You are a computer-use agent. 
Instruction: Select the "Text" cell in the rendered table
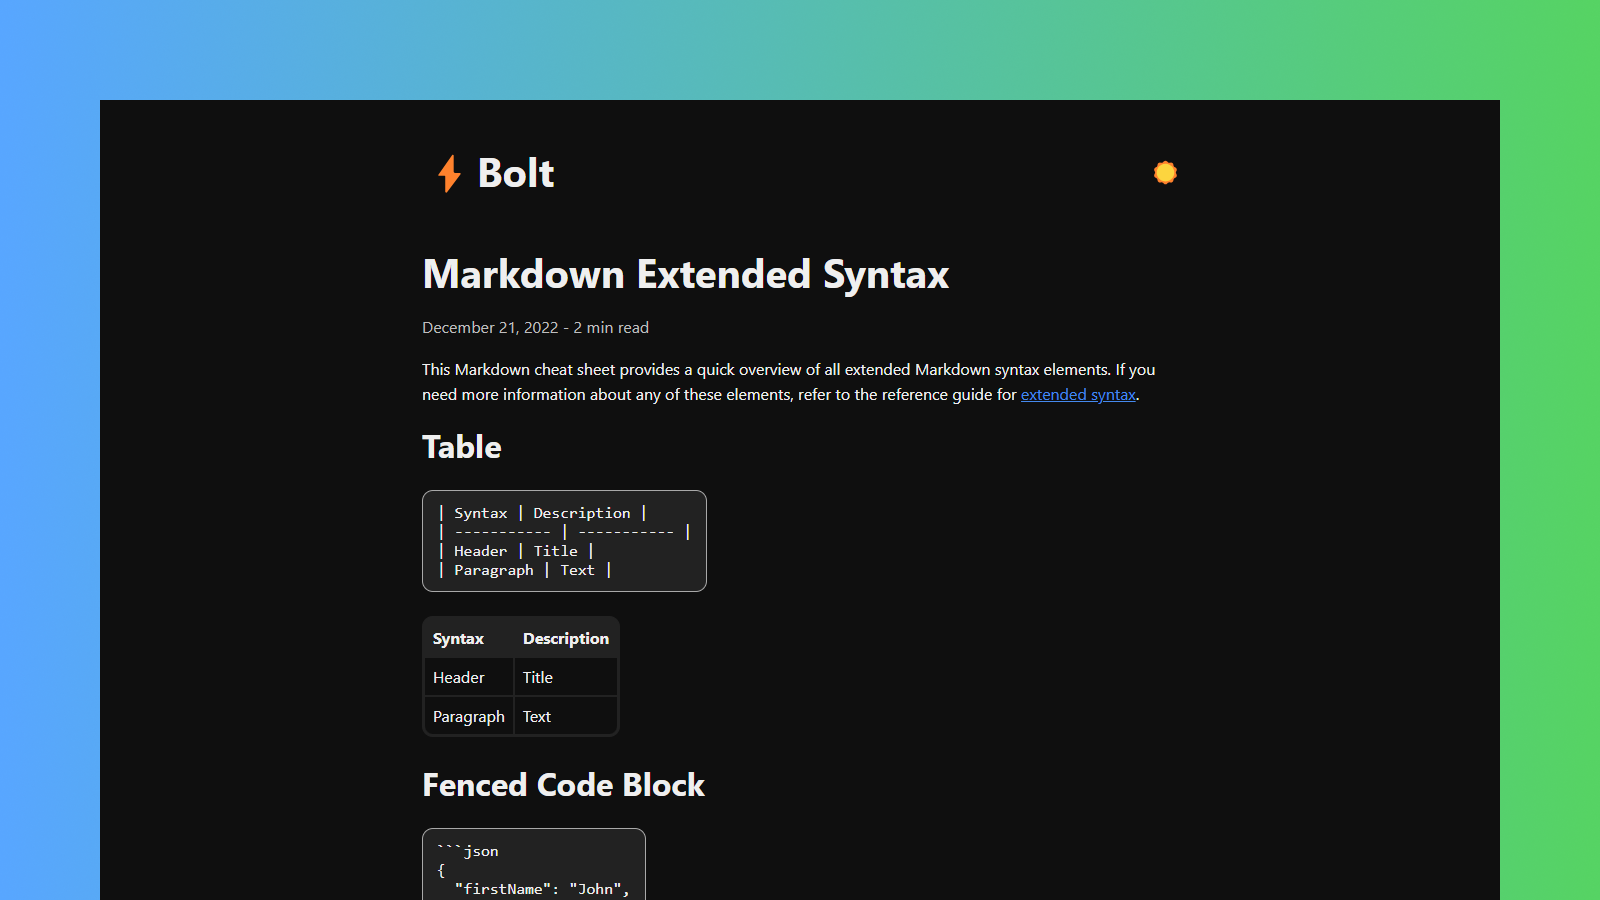(x=537, y=717)
